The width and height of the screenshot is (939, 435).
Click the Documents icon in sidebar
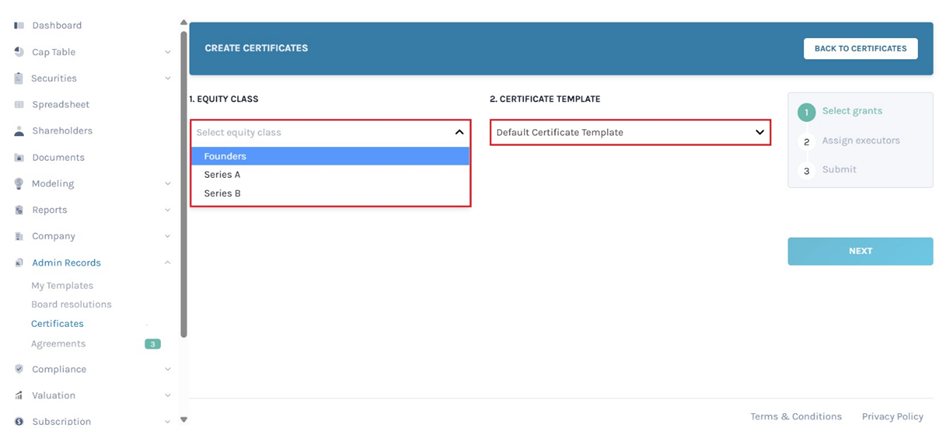pyautogui.click(x=19, y=158)
